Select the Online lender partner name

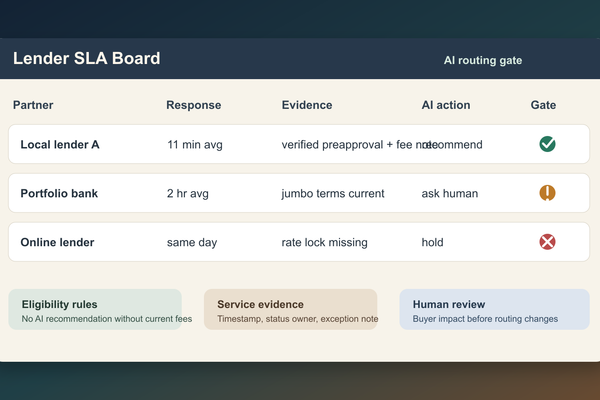coord(57,242)
